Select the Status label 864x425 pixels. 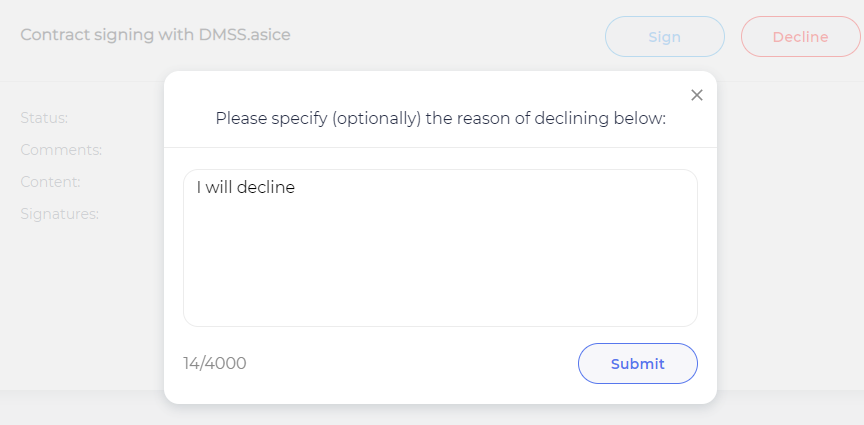(44, 118)
